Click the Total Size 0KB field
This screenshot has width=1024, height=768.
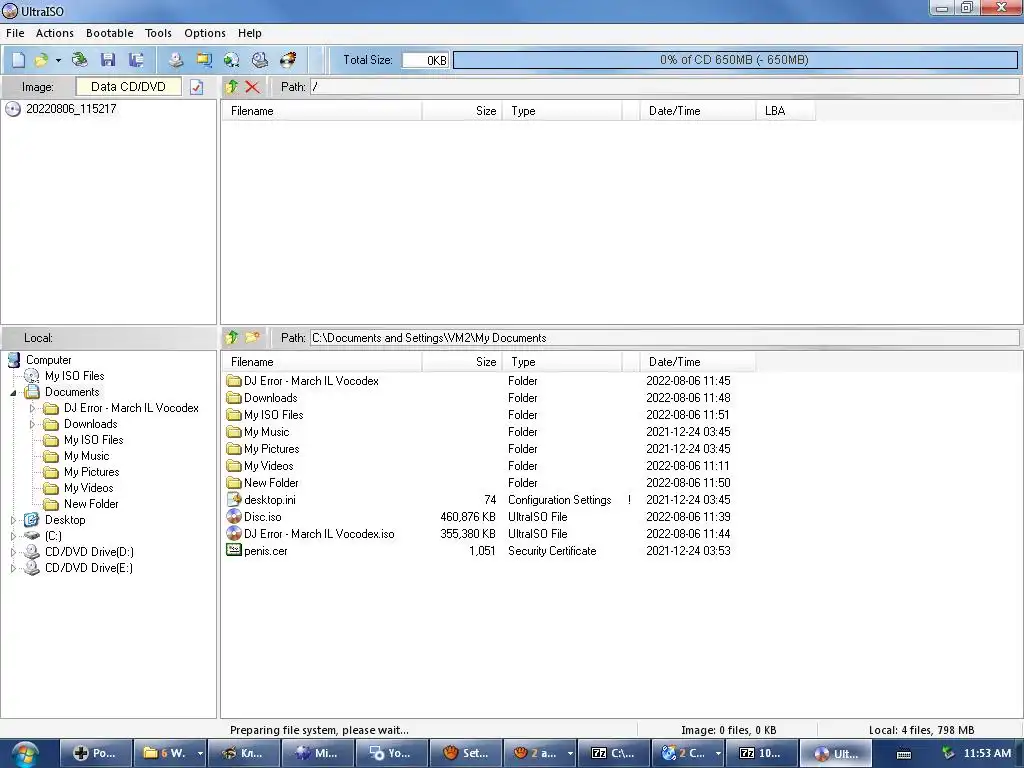point(425,60)
